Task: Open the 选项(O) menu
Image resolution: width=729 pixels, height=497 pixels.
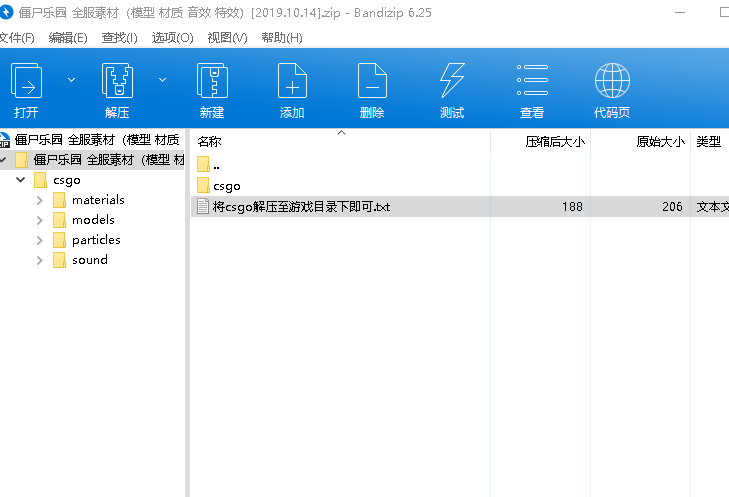Action: coord(172,38)
